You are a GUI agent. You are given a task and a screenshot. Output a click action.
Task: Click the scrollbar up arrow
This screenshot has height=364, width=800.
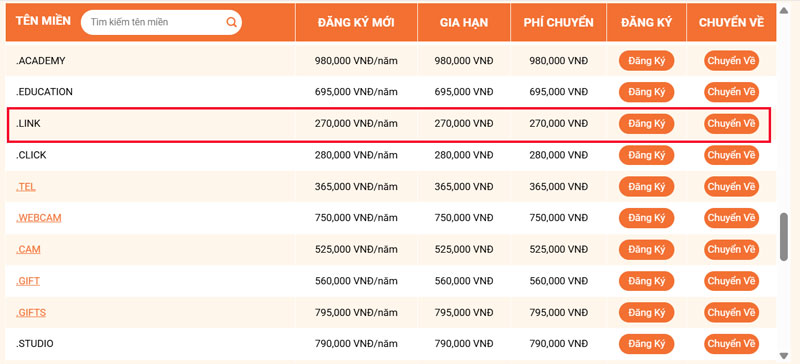tap(784, 9)
